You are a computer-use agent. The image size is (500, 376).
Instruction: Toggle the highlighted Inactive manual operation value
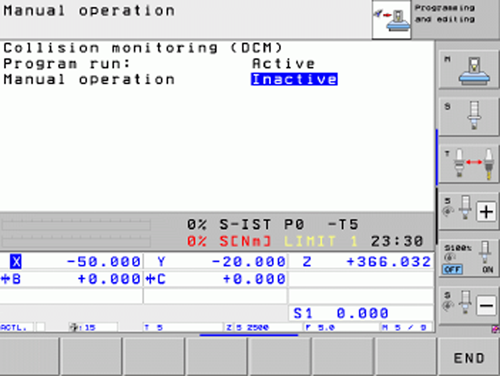tap(294, 79)
